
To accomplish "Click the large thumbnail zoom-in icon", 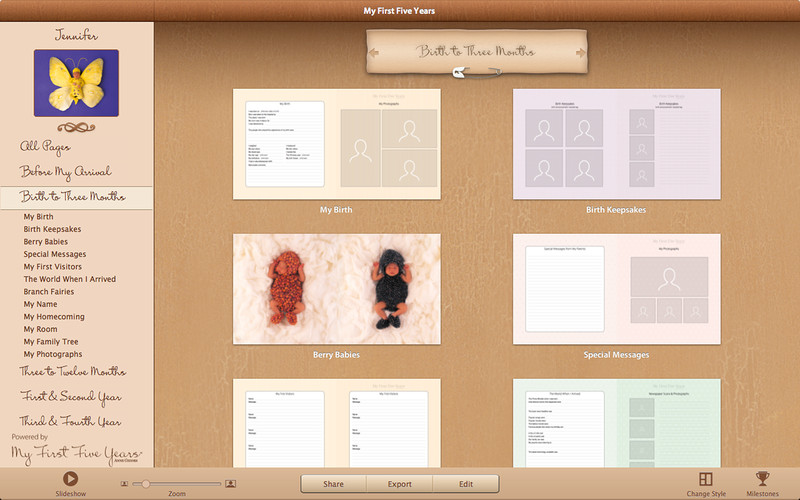I will (x=231, y=483).
